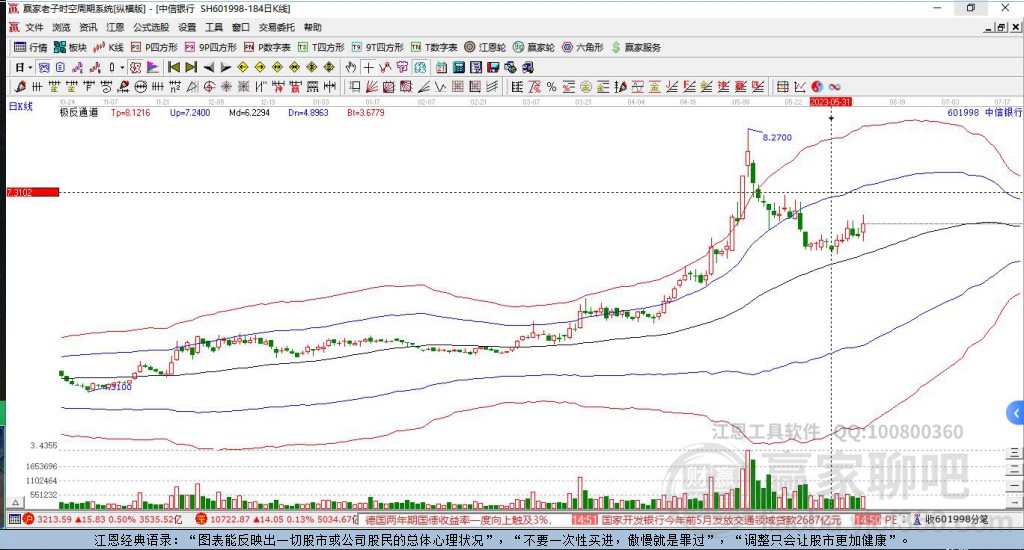
Task: Open the 江恩 menu
Action: pyautogui.click(x=115, y=27)
